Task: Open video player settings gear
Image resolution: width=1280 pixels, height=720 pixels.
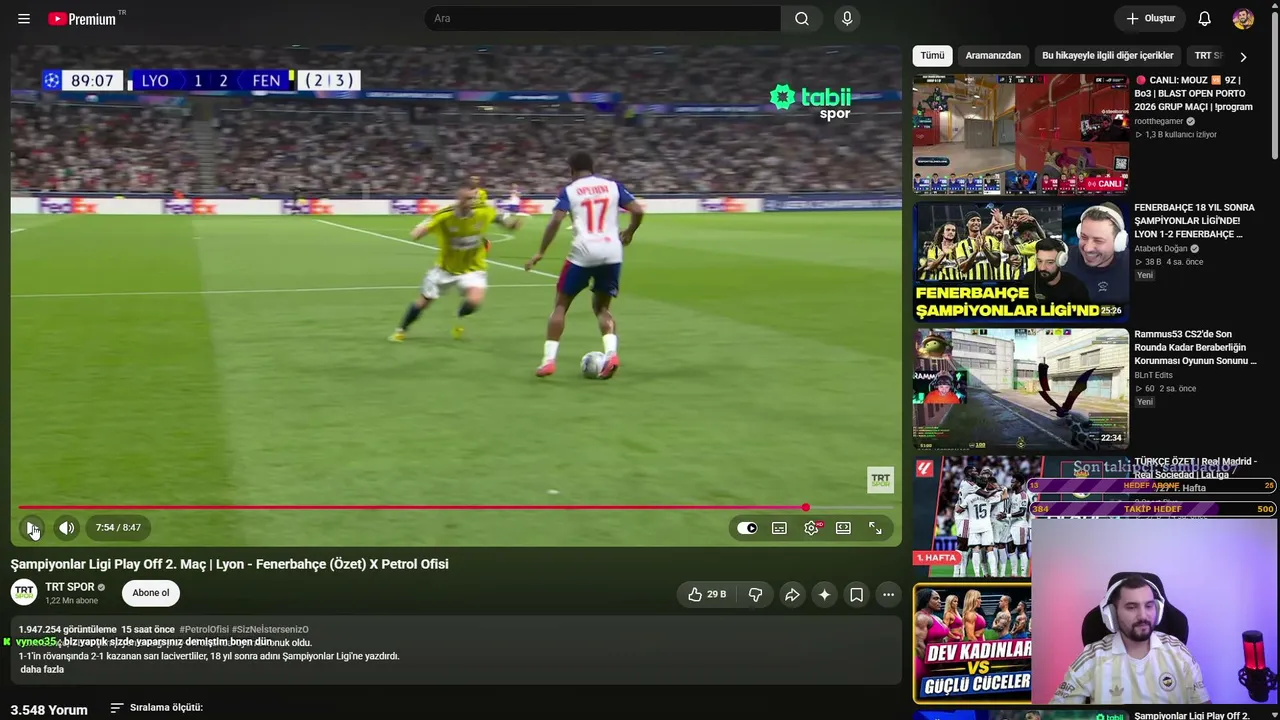Action: click(811, 528)
